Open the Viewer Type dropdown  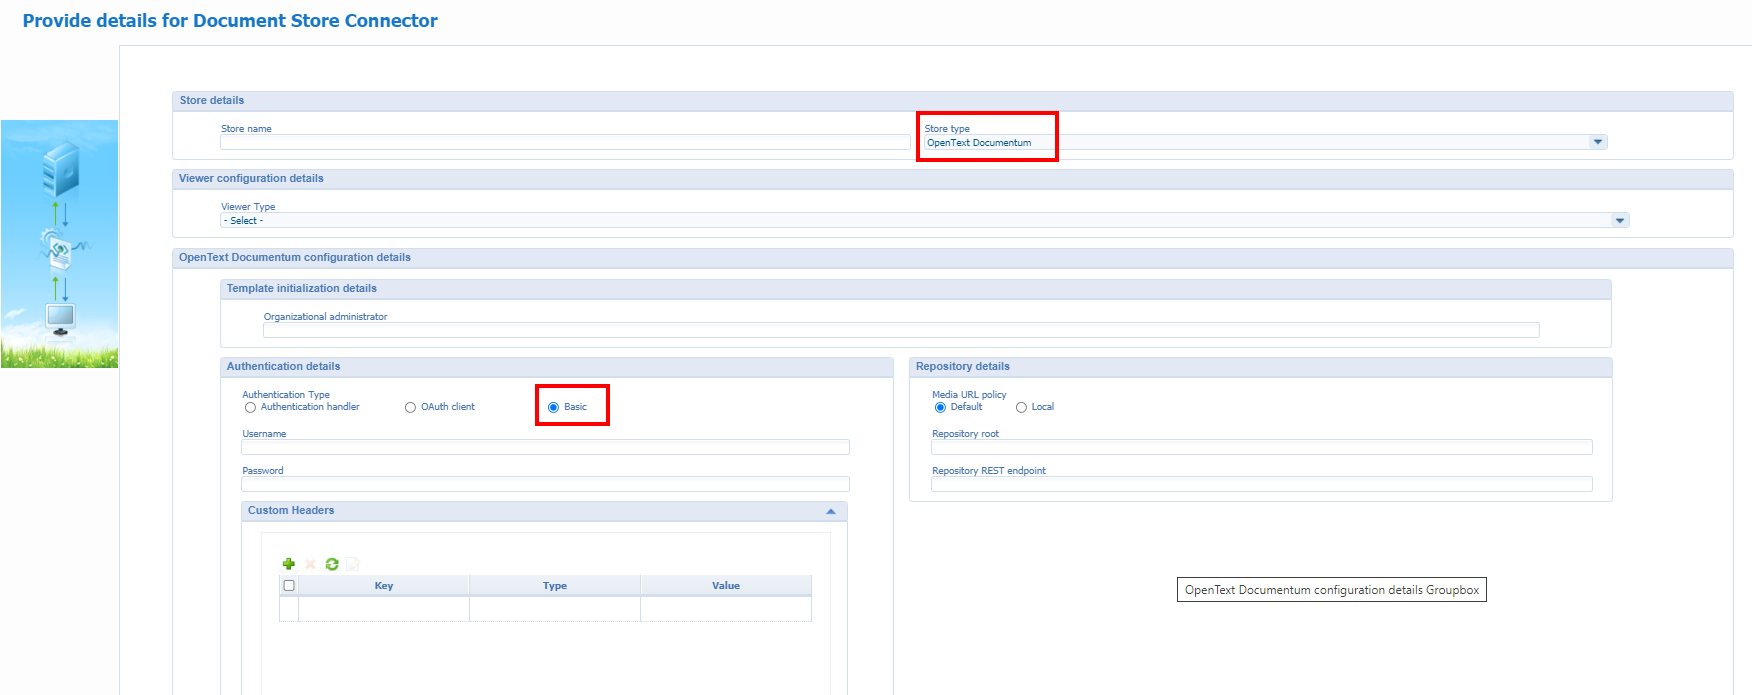click(924, 220)
